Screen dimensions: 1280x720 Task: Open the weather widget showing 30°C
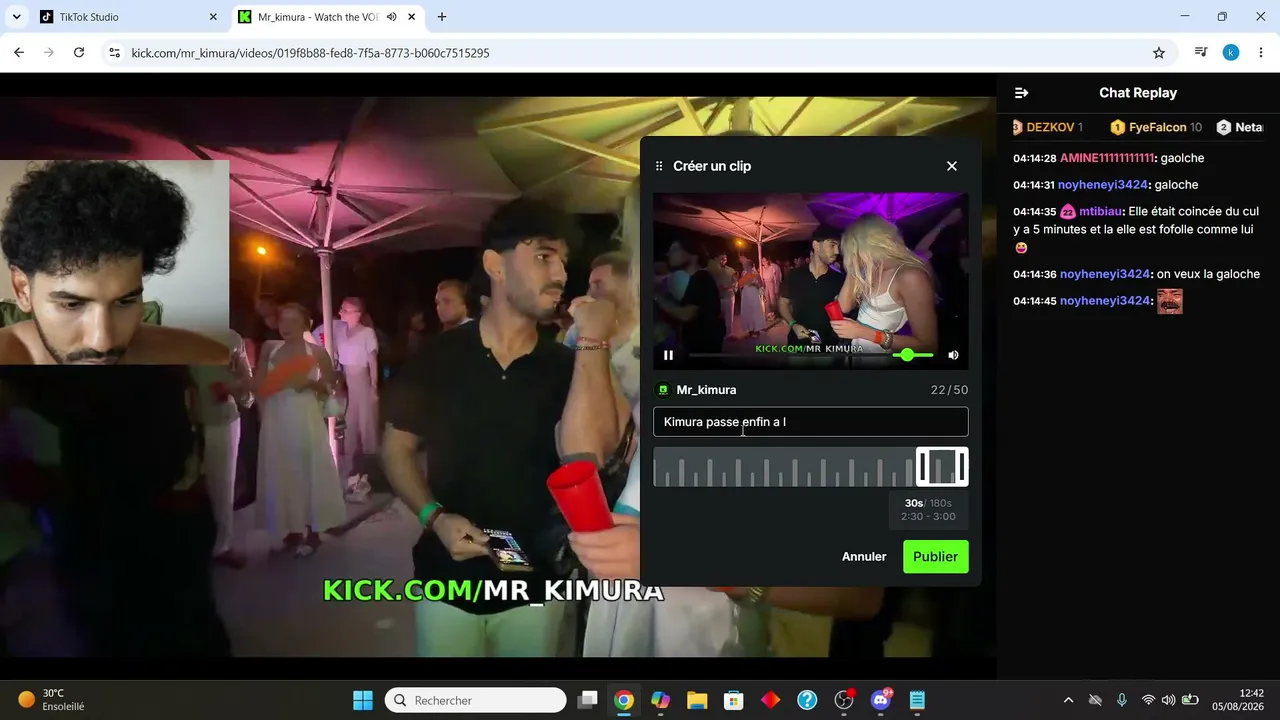click(52, 700)
